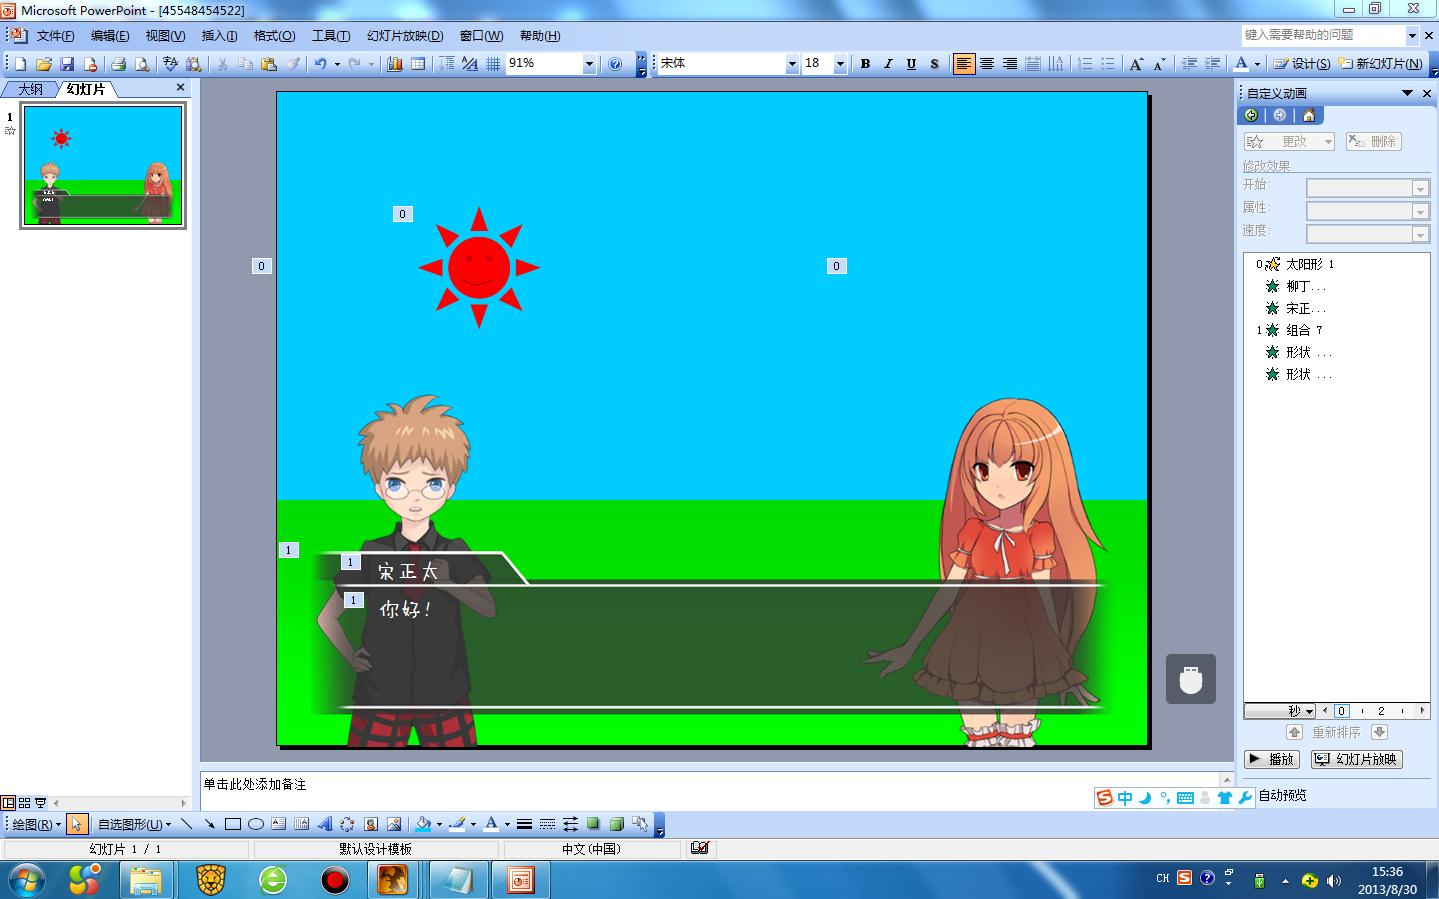Image resolution: width=1439 pixels, height=899 pixels.
Task: Toggle text Shadow formatting
Action: pyautogui.click(x=934, y=64)
